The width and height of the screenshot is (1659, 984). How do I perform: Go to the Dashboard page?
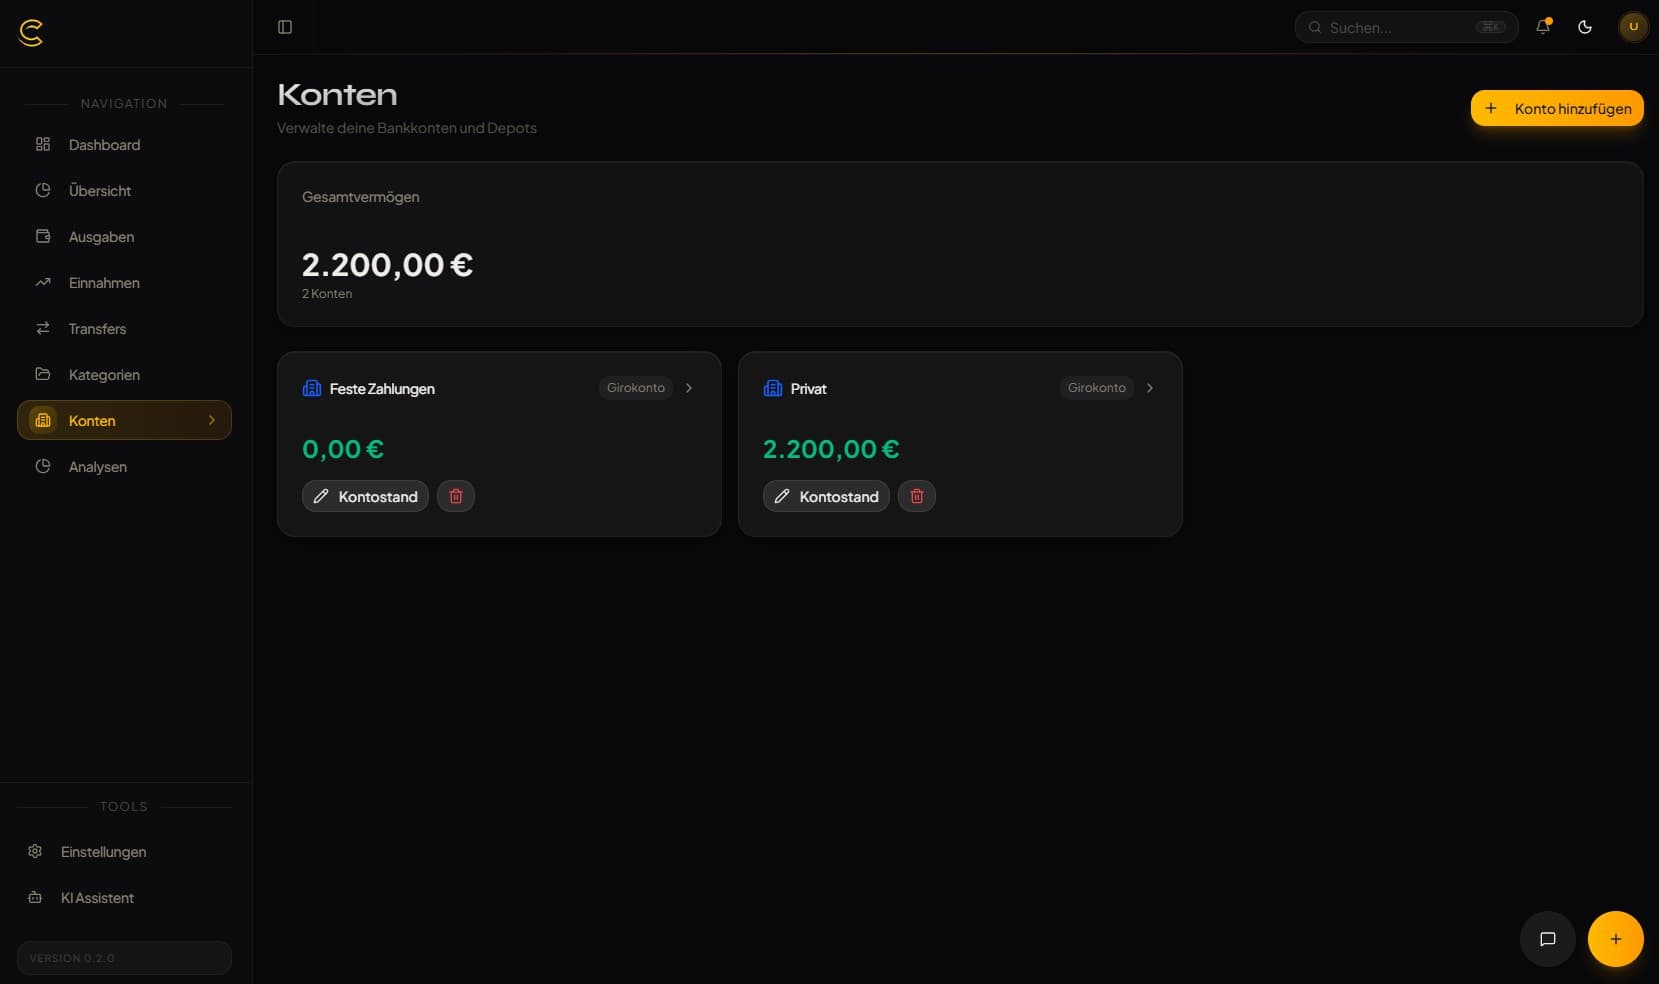[104, 145]
